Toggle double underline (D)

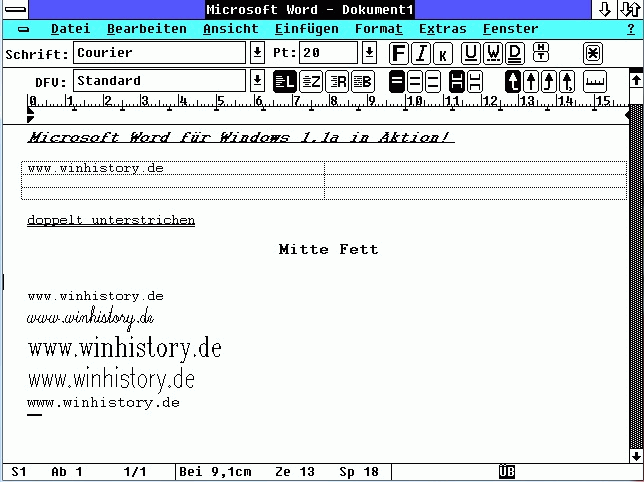[515, 53]
